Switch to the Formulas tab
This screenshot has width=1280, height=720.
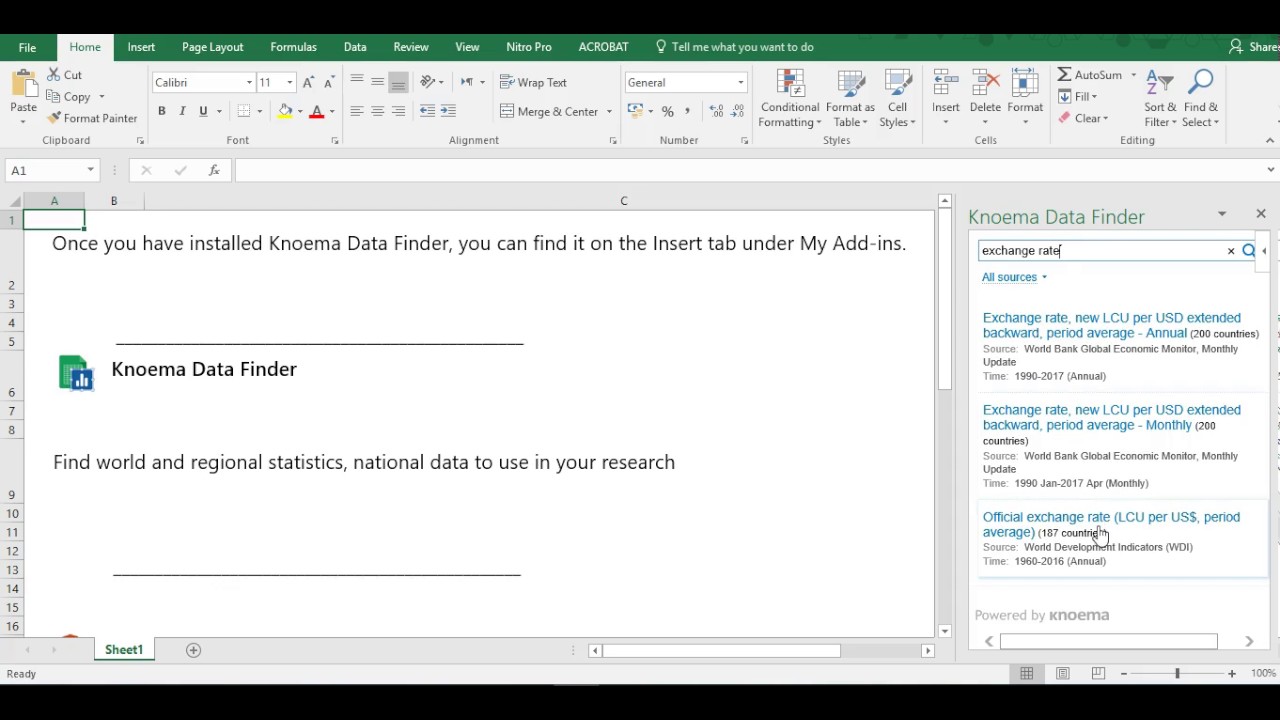point(293,47)
